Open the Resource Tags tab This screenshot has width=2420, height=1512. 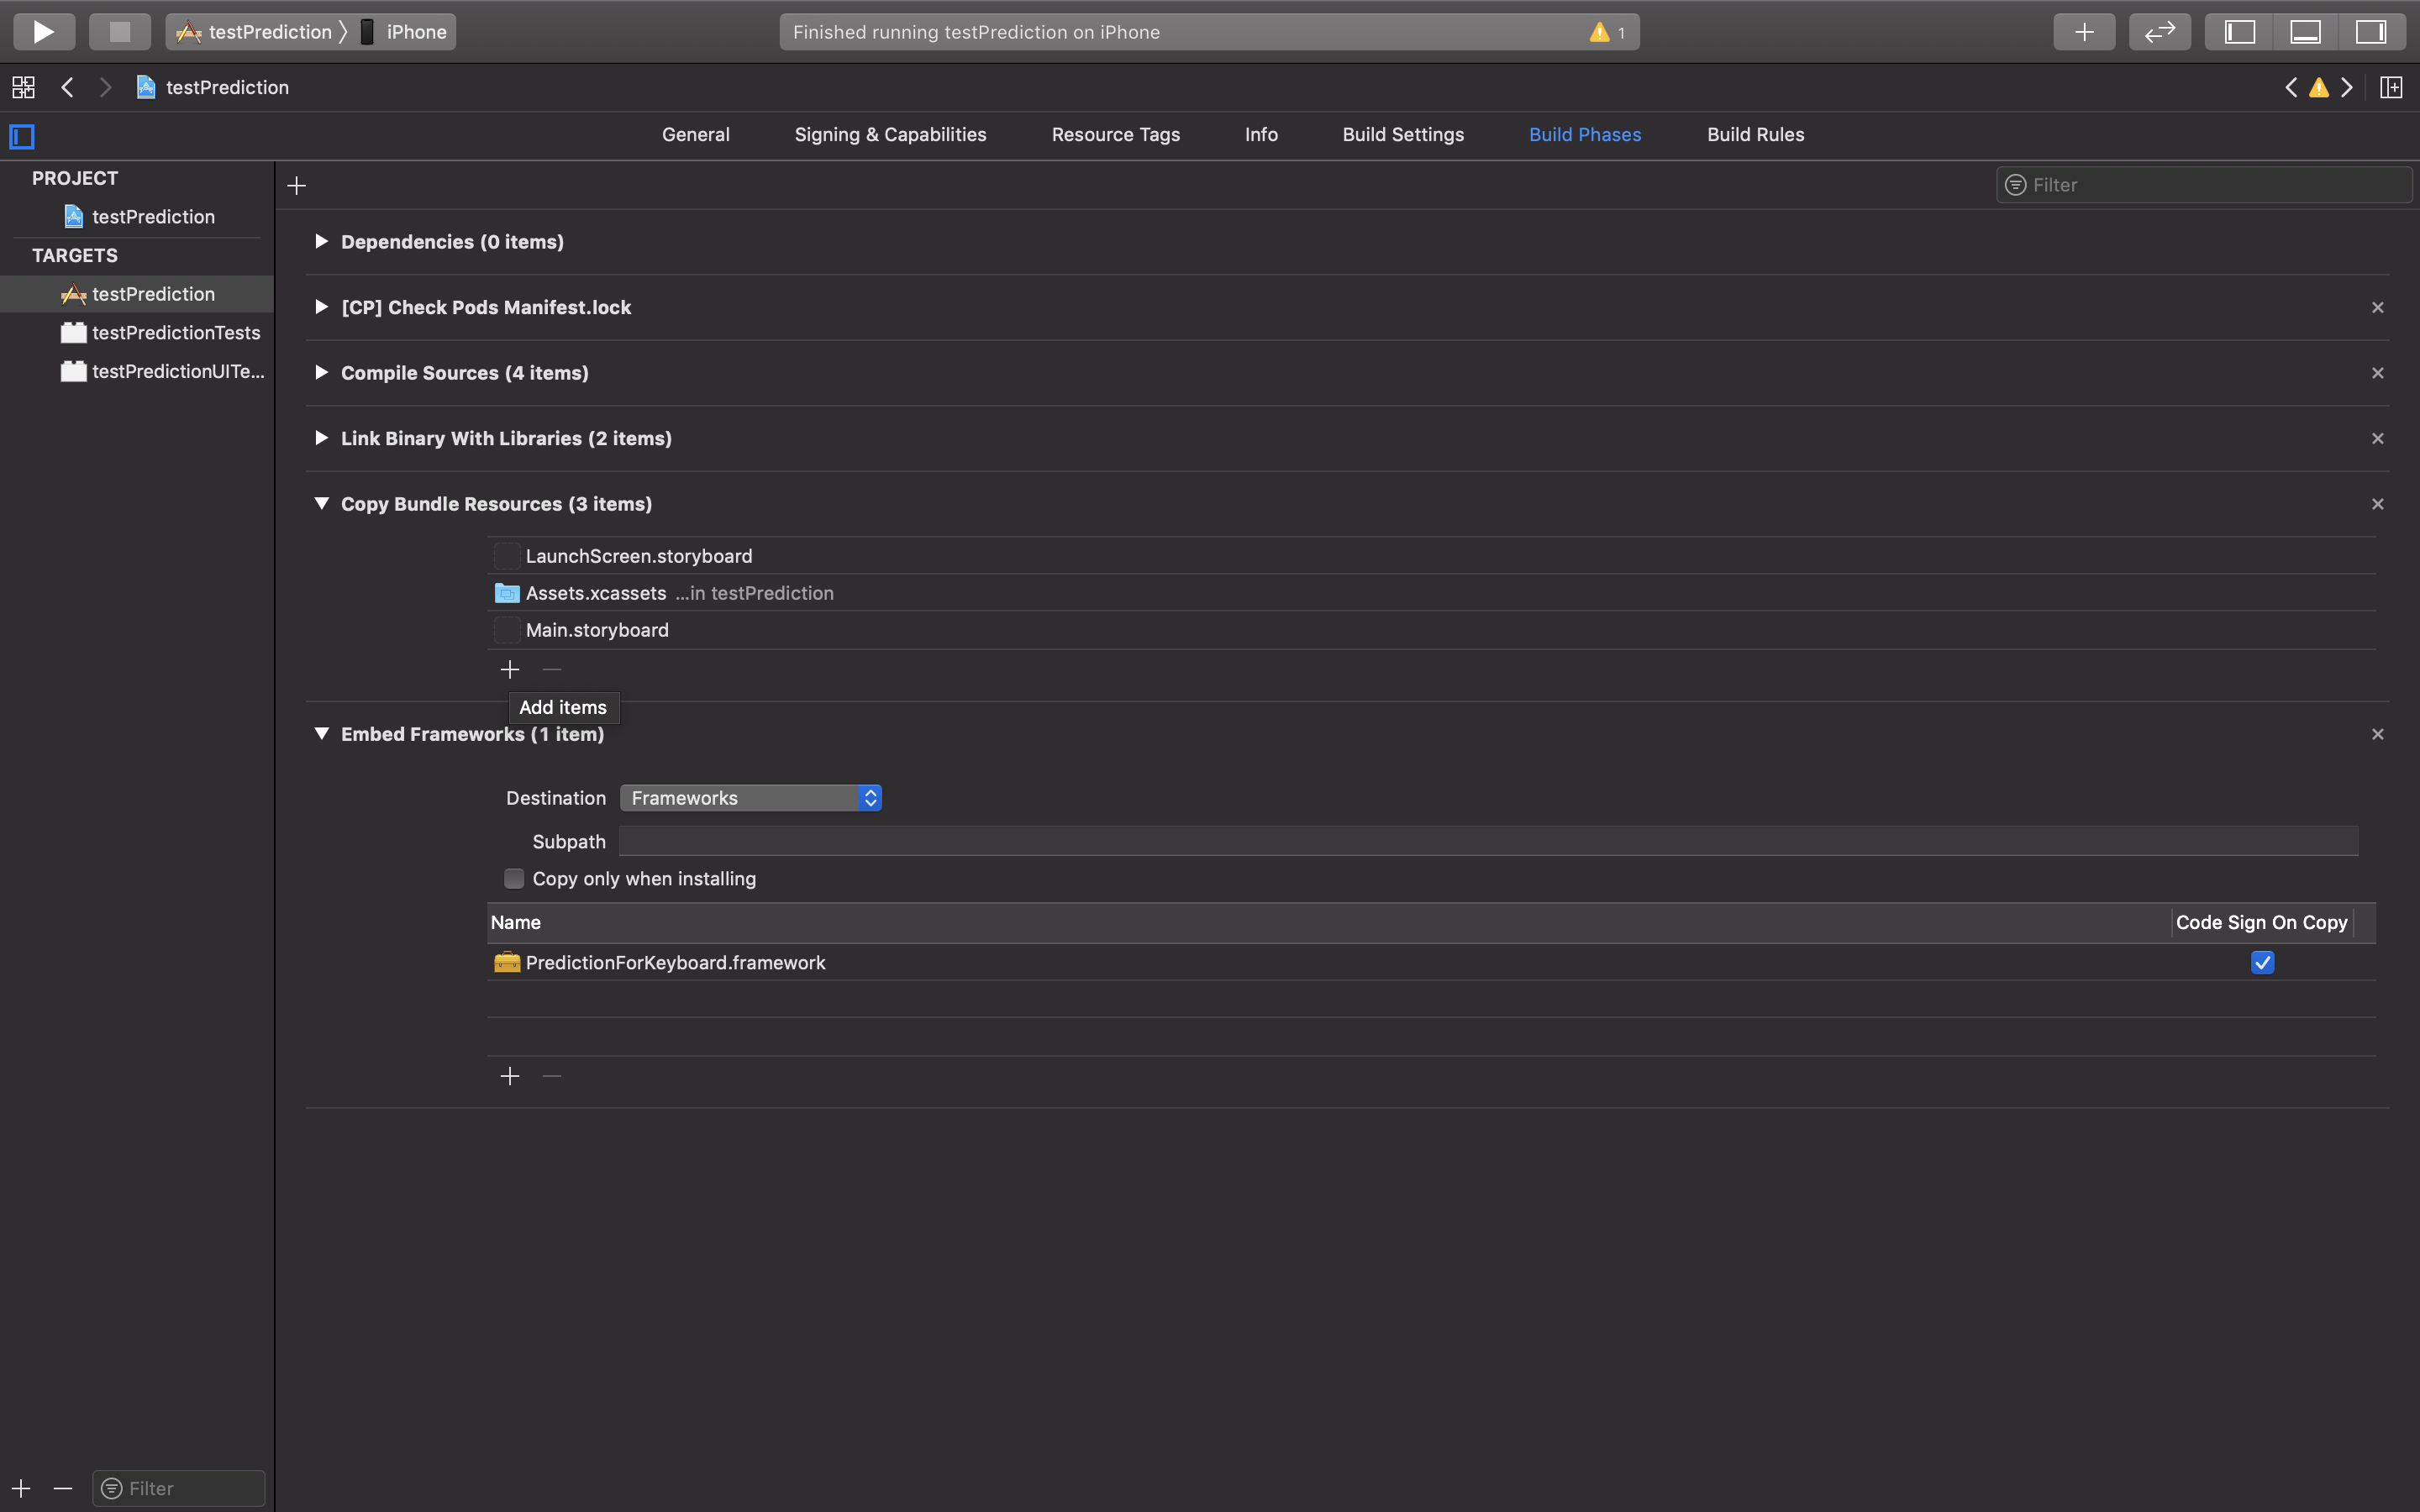click(1116, 135)
